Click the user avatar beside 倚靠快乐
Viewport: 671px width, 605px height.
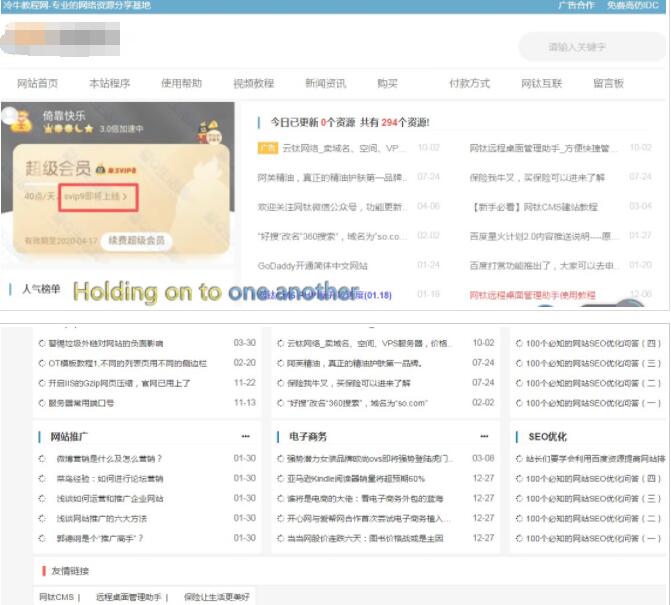(19, 119)
